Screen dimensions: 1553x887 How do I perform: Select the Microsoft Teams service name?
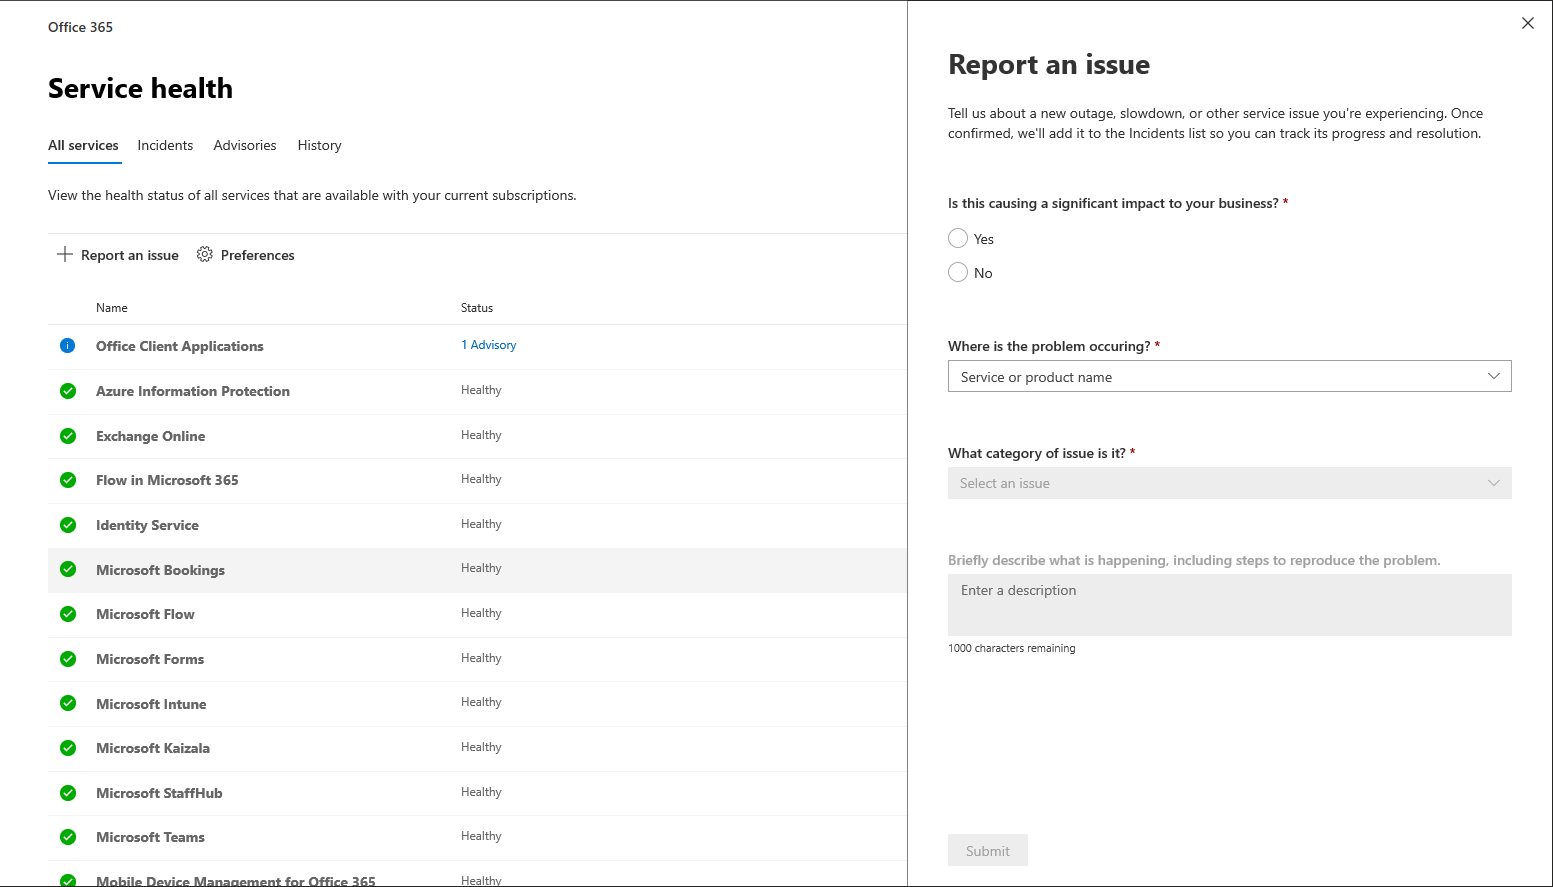tap(150, 837)
